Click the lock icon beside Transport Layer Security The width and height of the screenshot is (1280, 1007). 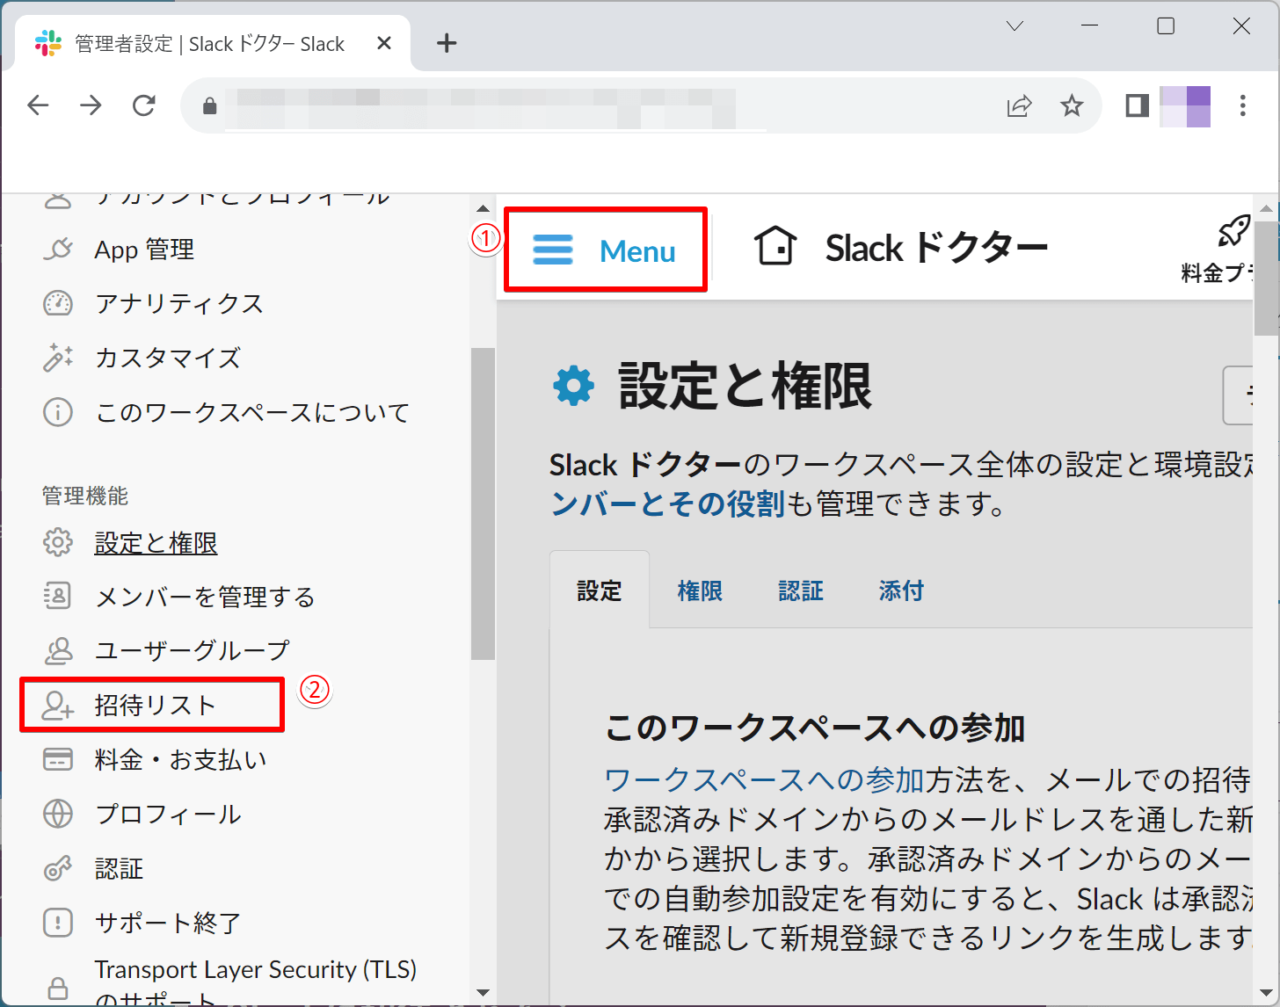(x=58, y=989)
